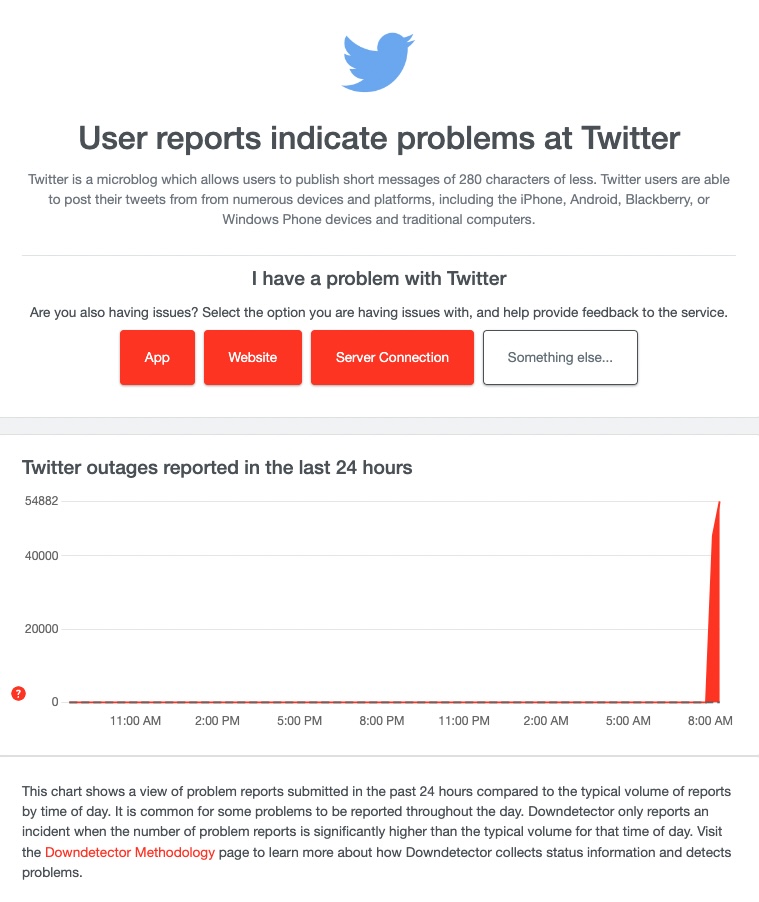Click the red outage spike on chart
This screenshot has width=759, height=902.
714,620
